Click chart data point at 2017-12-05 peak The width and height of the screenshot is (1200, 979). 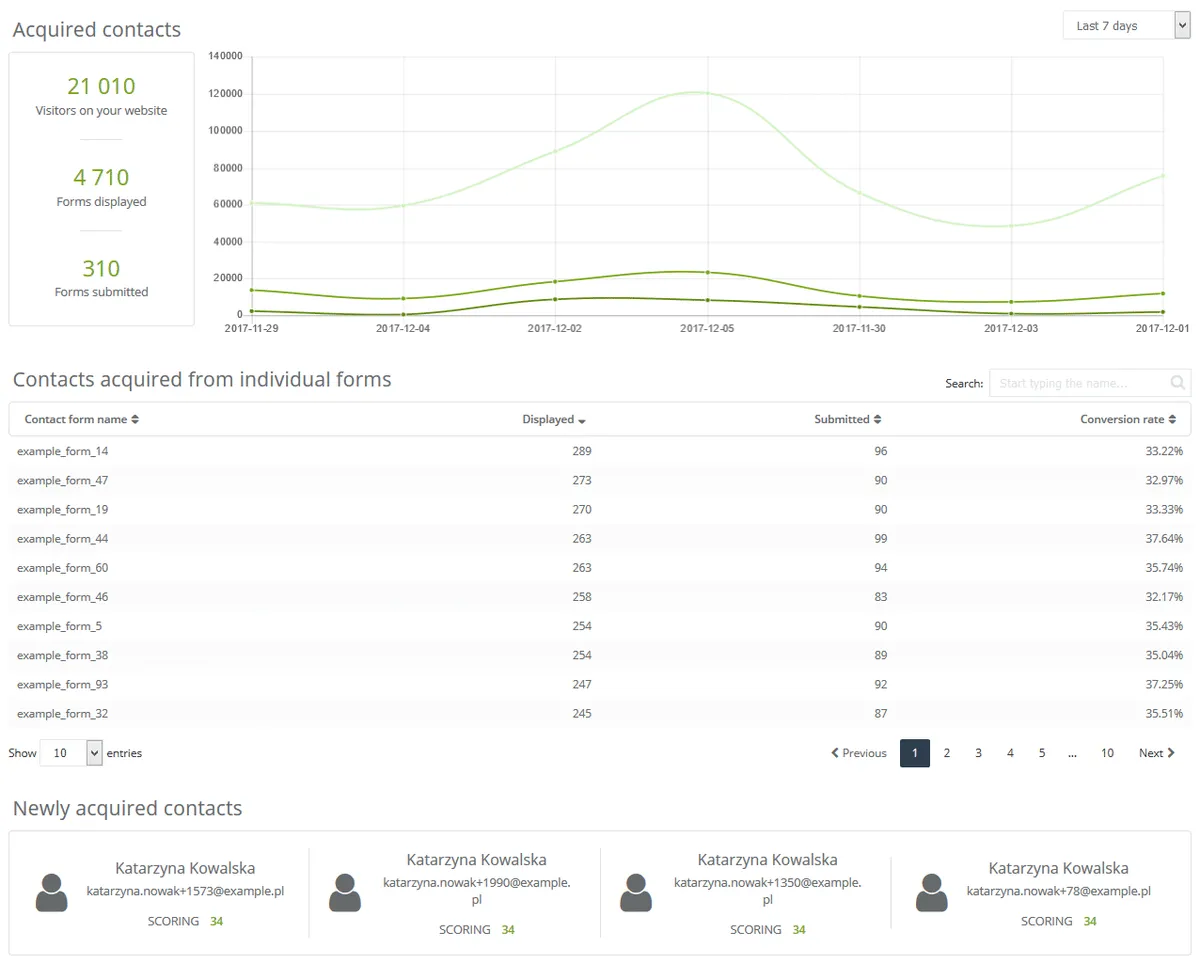tap(707, 93)
